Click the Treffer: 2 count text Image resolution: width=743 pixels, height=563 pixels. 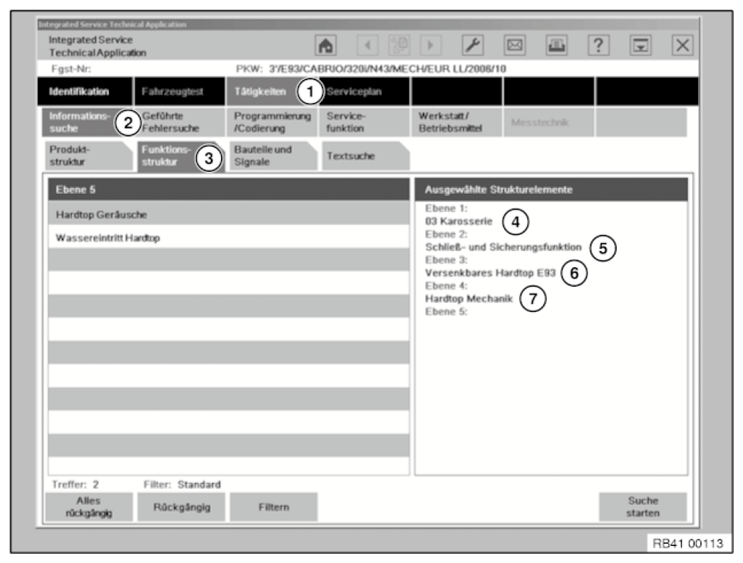[x=75, y=484]
